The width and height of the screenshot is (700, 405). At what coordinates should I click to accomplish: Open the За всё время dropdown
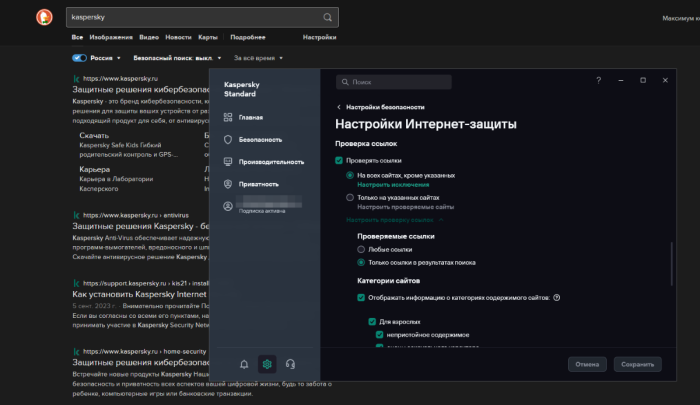(258, 58)
